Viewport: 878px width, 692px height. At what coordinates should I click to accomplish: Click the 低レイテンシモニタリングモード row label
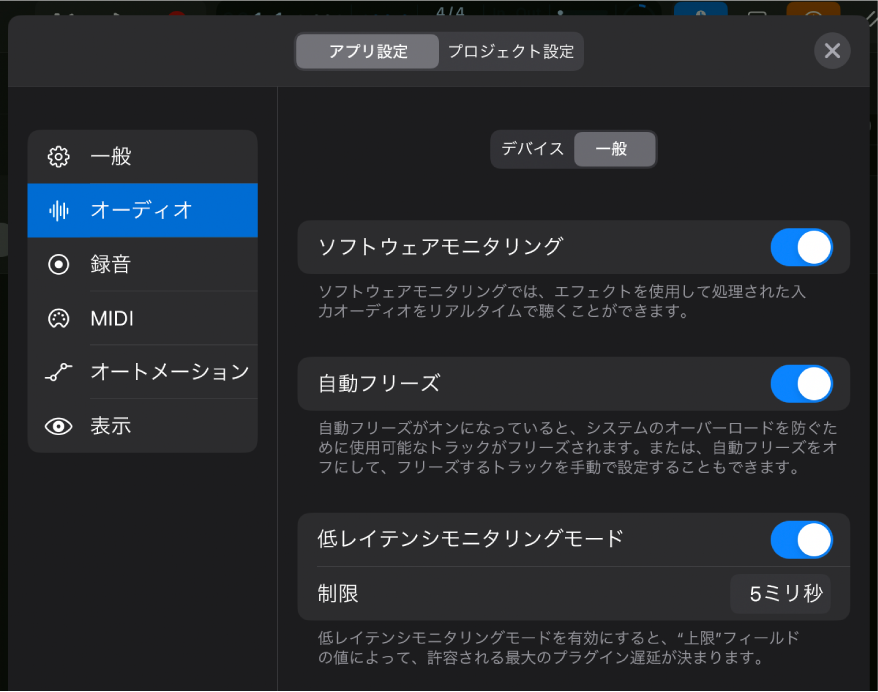(x=470, y=539)
